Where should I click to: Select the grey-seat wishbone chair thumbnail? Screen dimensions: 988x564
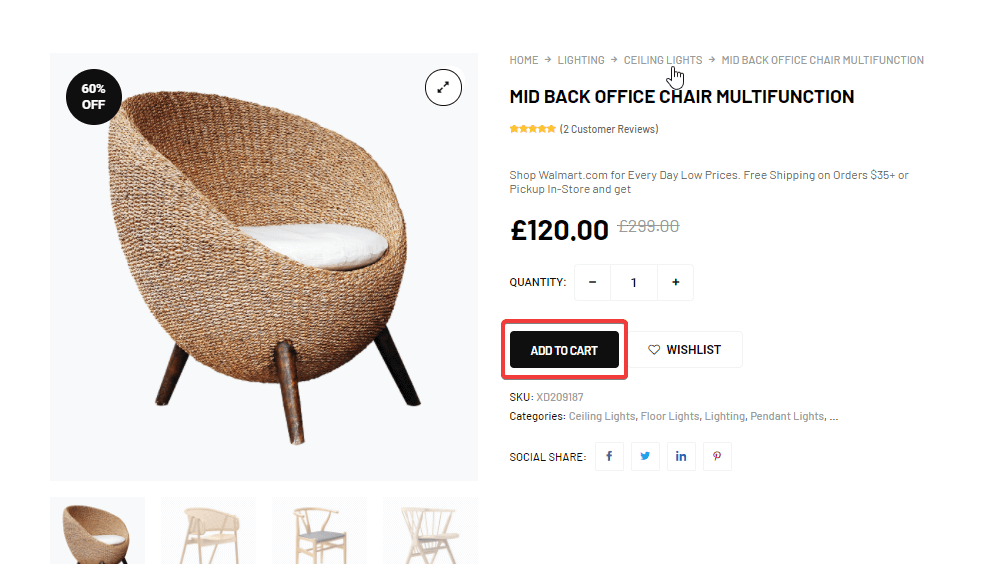point(319,531)
